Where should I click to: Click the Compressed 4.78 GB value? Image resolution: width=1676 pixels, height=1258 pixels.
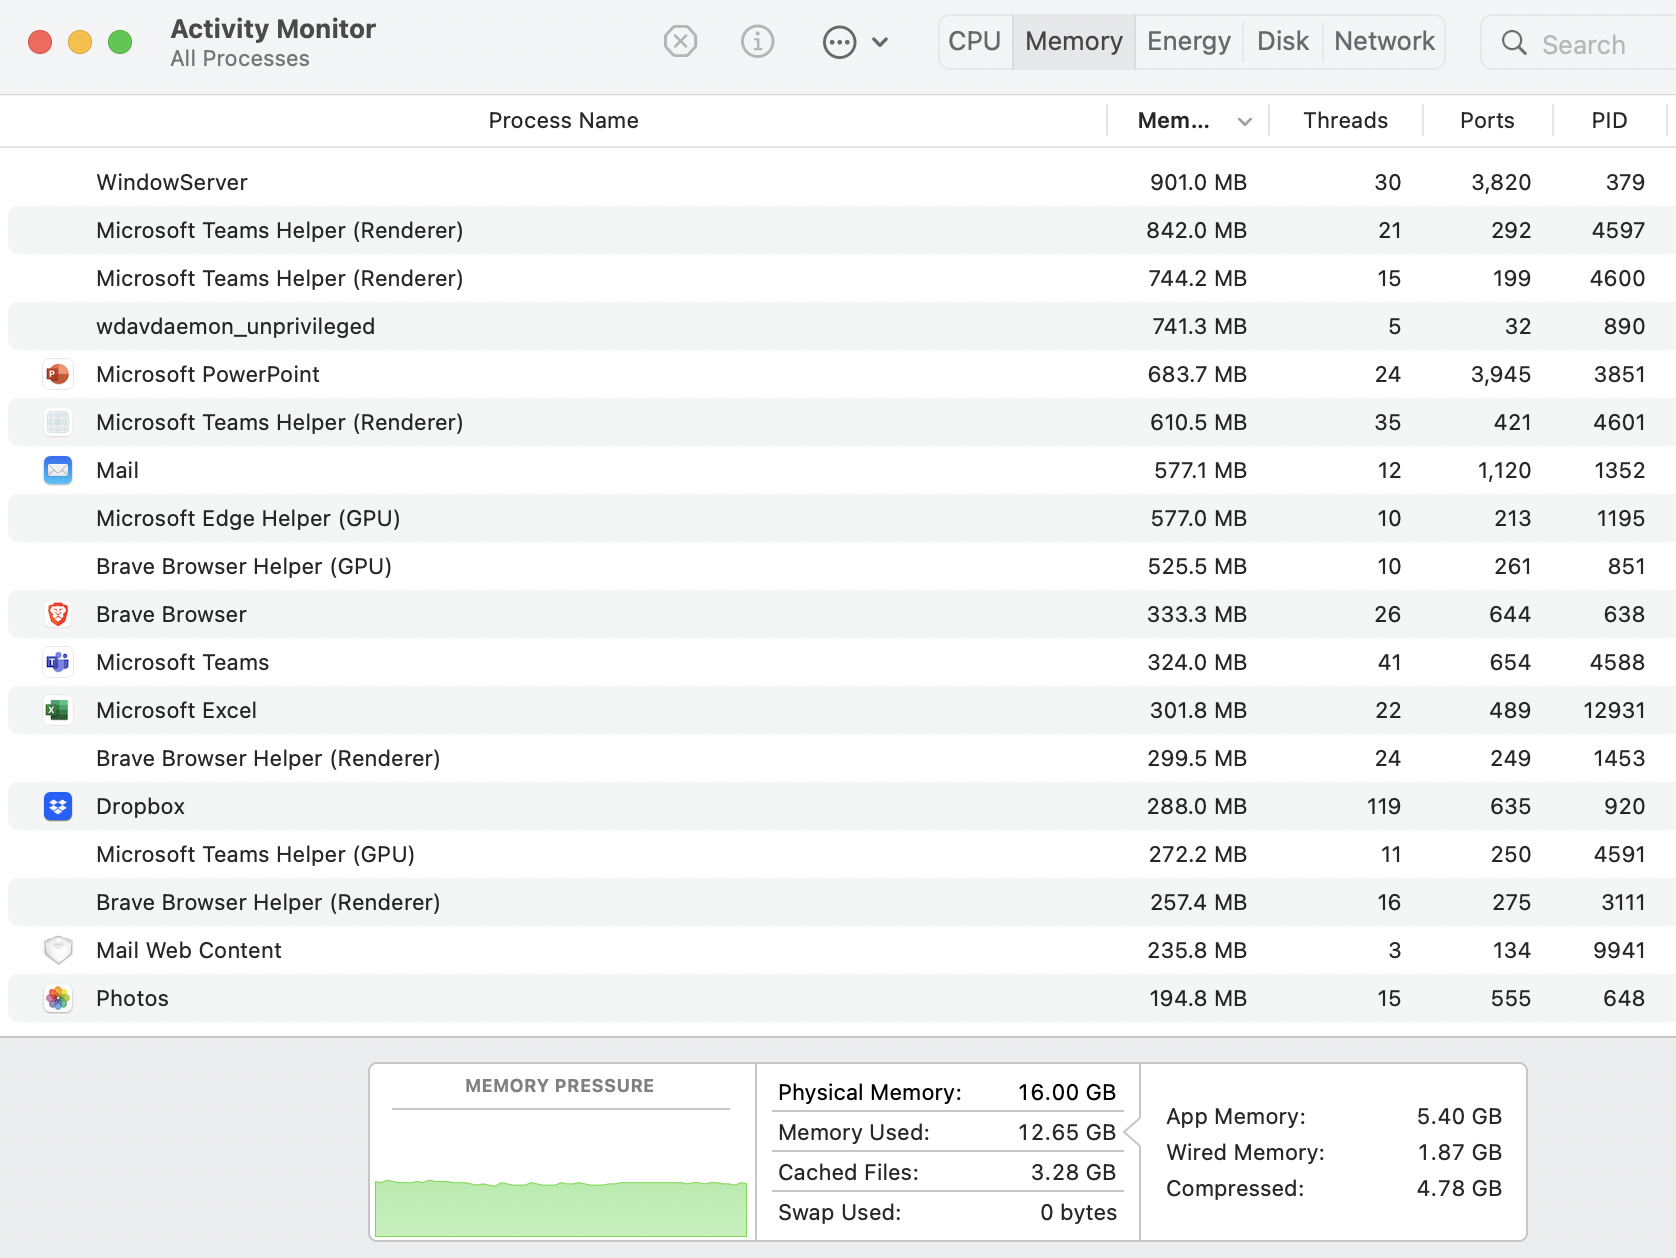1459,1189
